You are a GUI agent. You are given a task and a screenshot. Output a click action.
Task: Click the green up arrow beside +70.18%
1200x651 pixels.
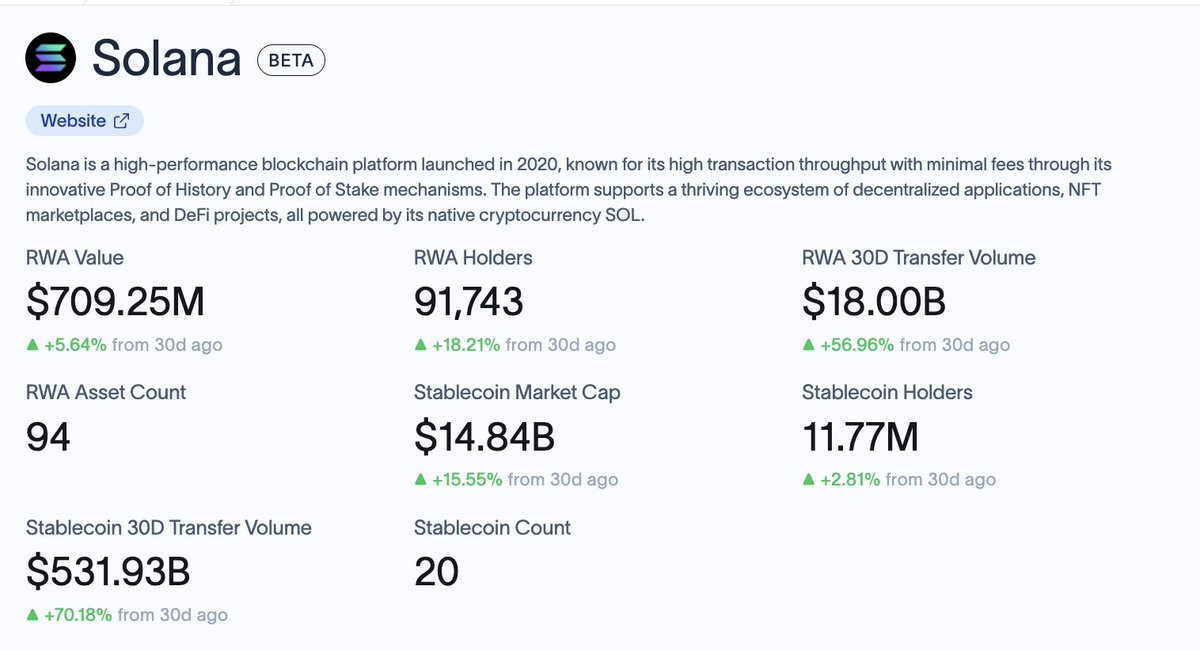33,615
